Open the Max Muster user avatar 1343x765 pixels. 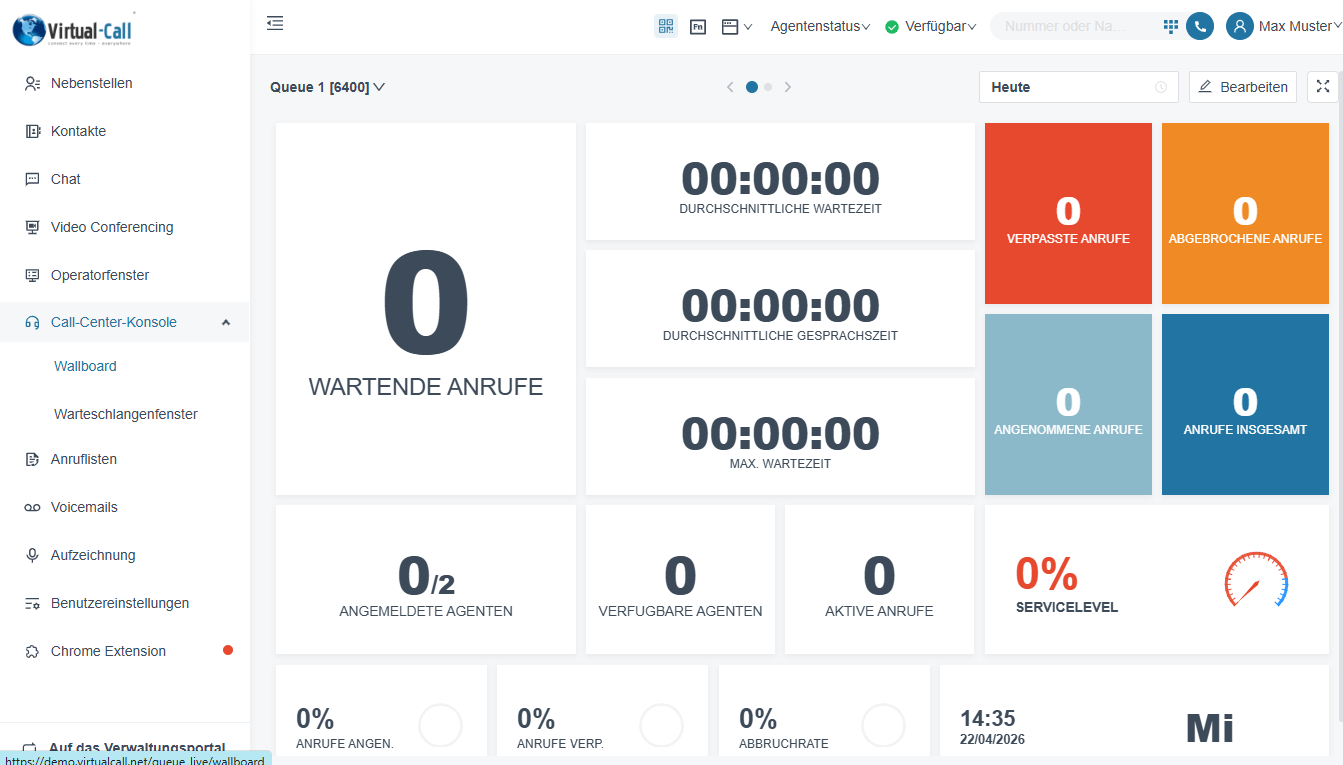pyautogui.click(x=1240, y=27)
